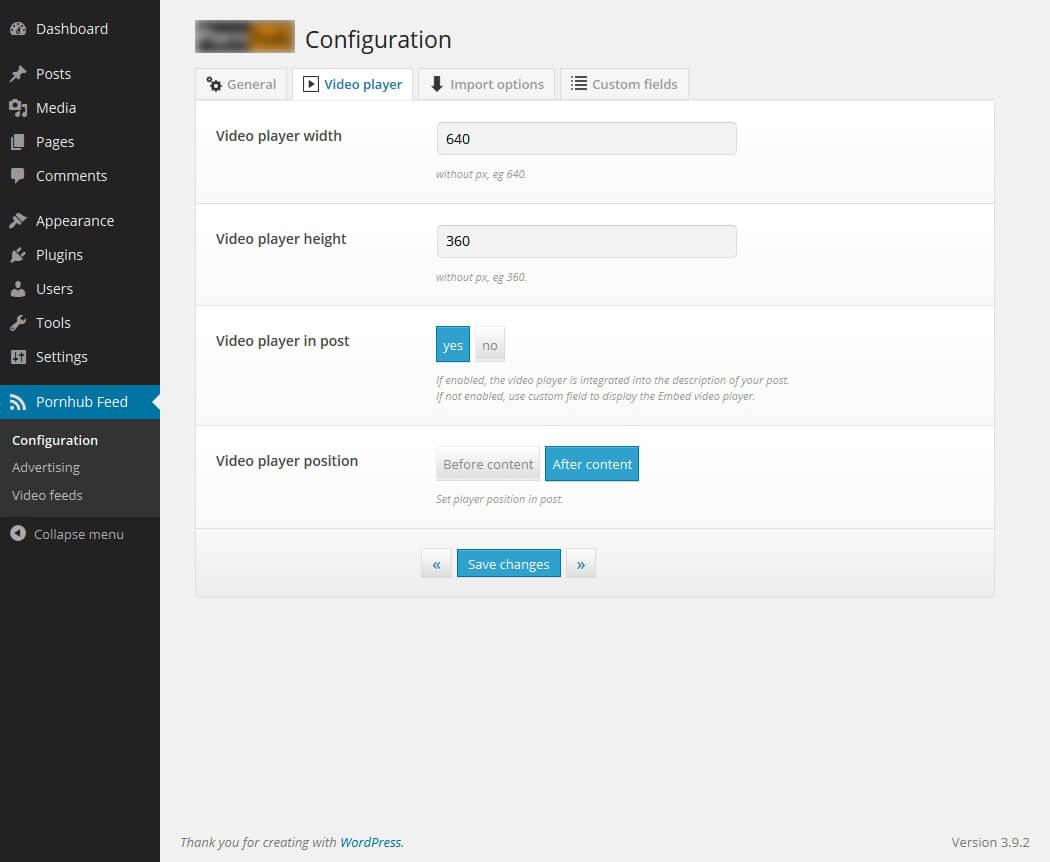Click the 'Video player width' label
Screen dimensions: 1050x862
coord(279,136)
